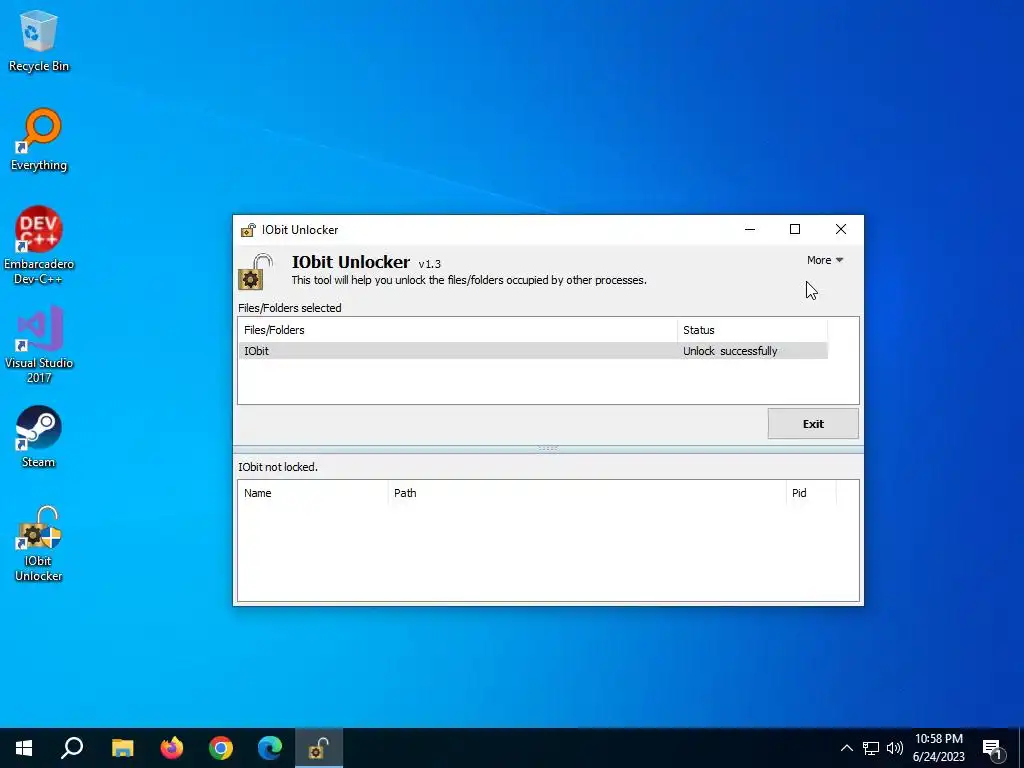
Task: Click the Path column header
Action: coord(587,493)
